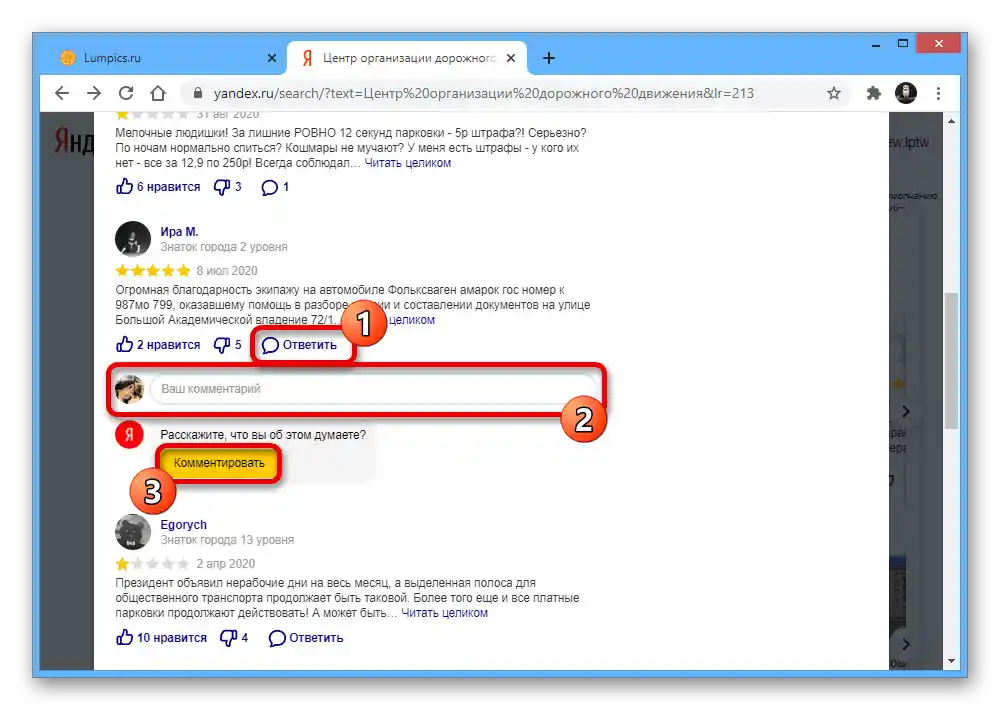The width and height of the screenshot is (1000, 710).
Task: Open a new browser tab
Action: click(549, 58)
